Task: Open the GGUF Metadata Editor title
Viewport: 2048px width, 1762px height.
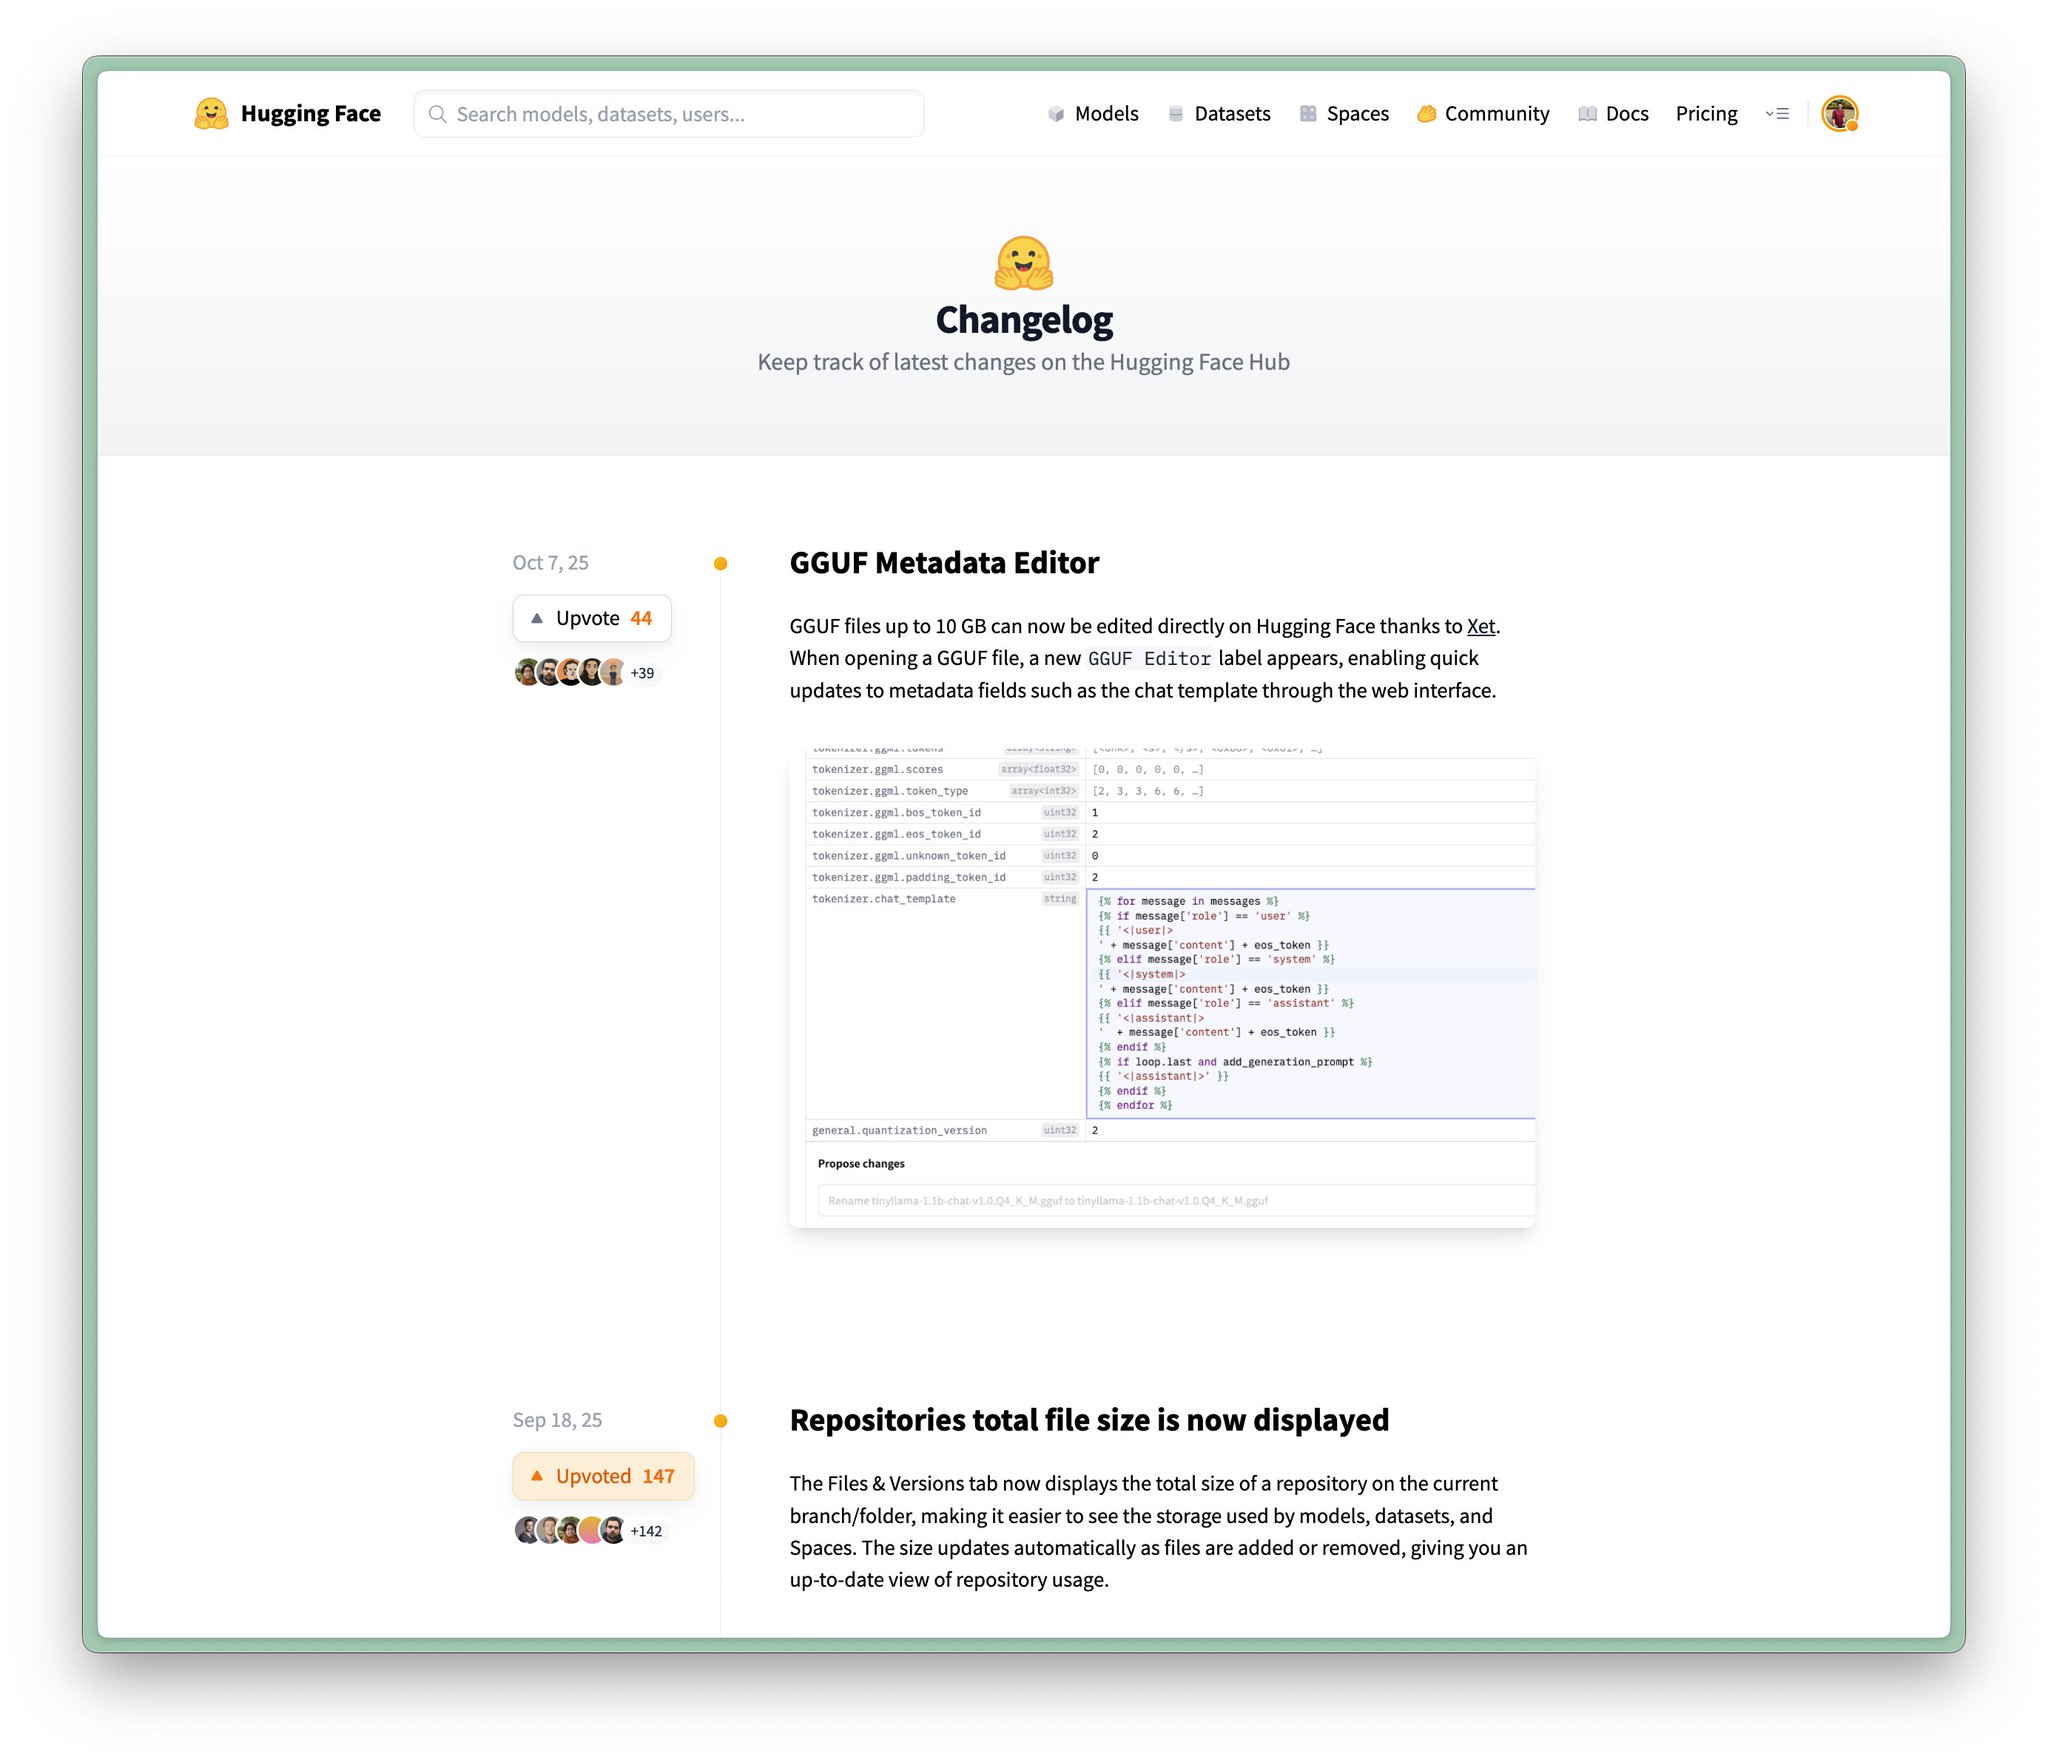Action: 944,563
